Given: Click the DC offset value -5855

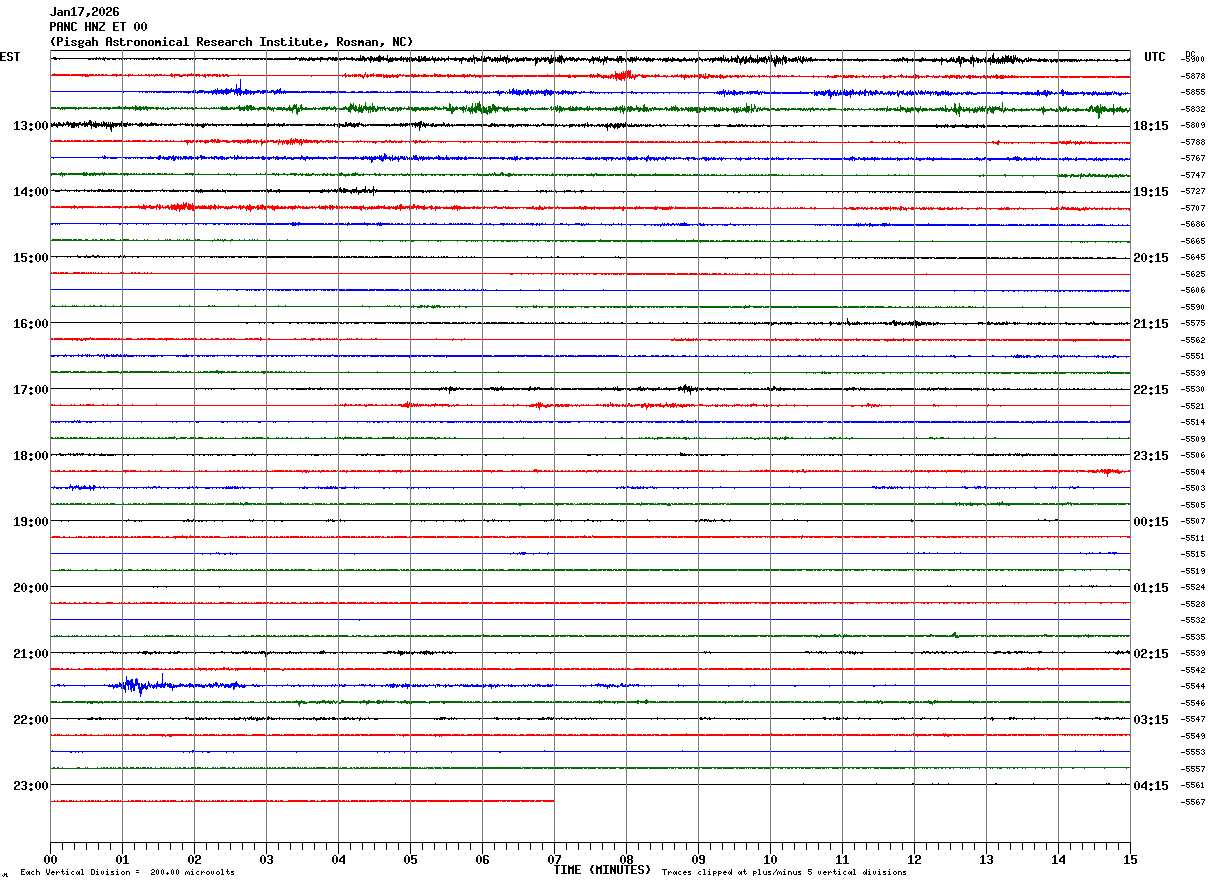Looking at the screenshot, I should [1193, 92].
